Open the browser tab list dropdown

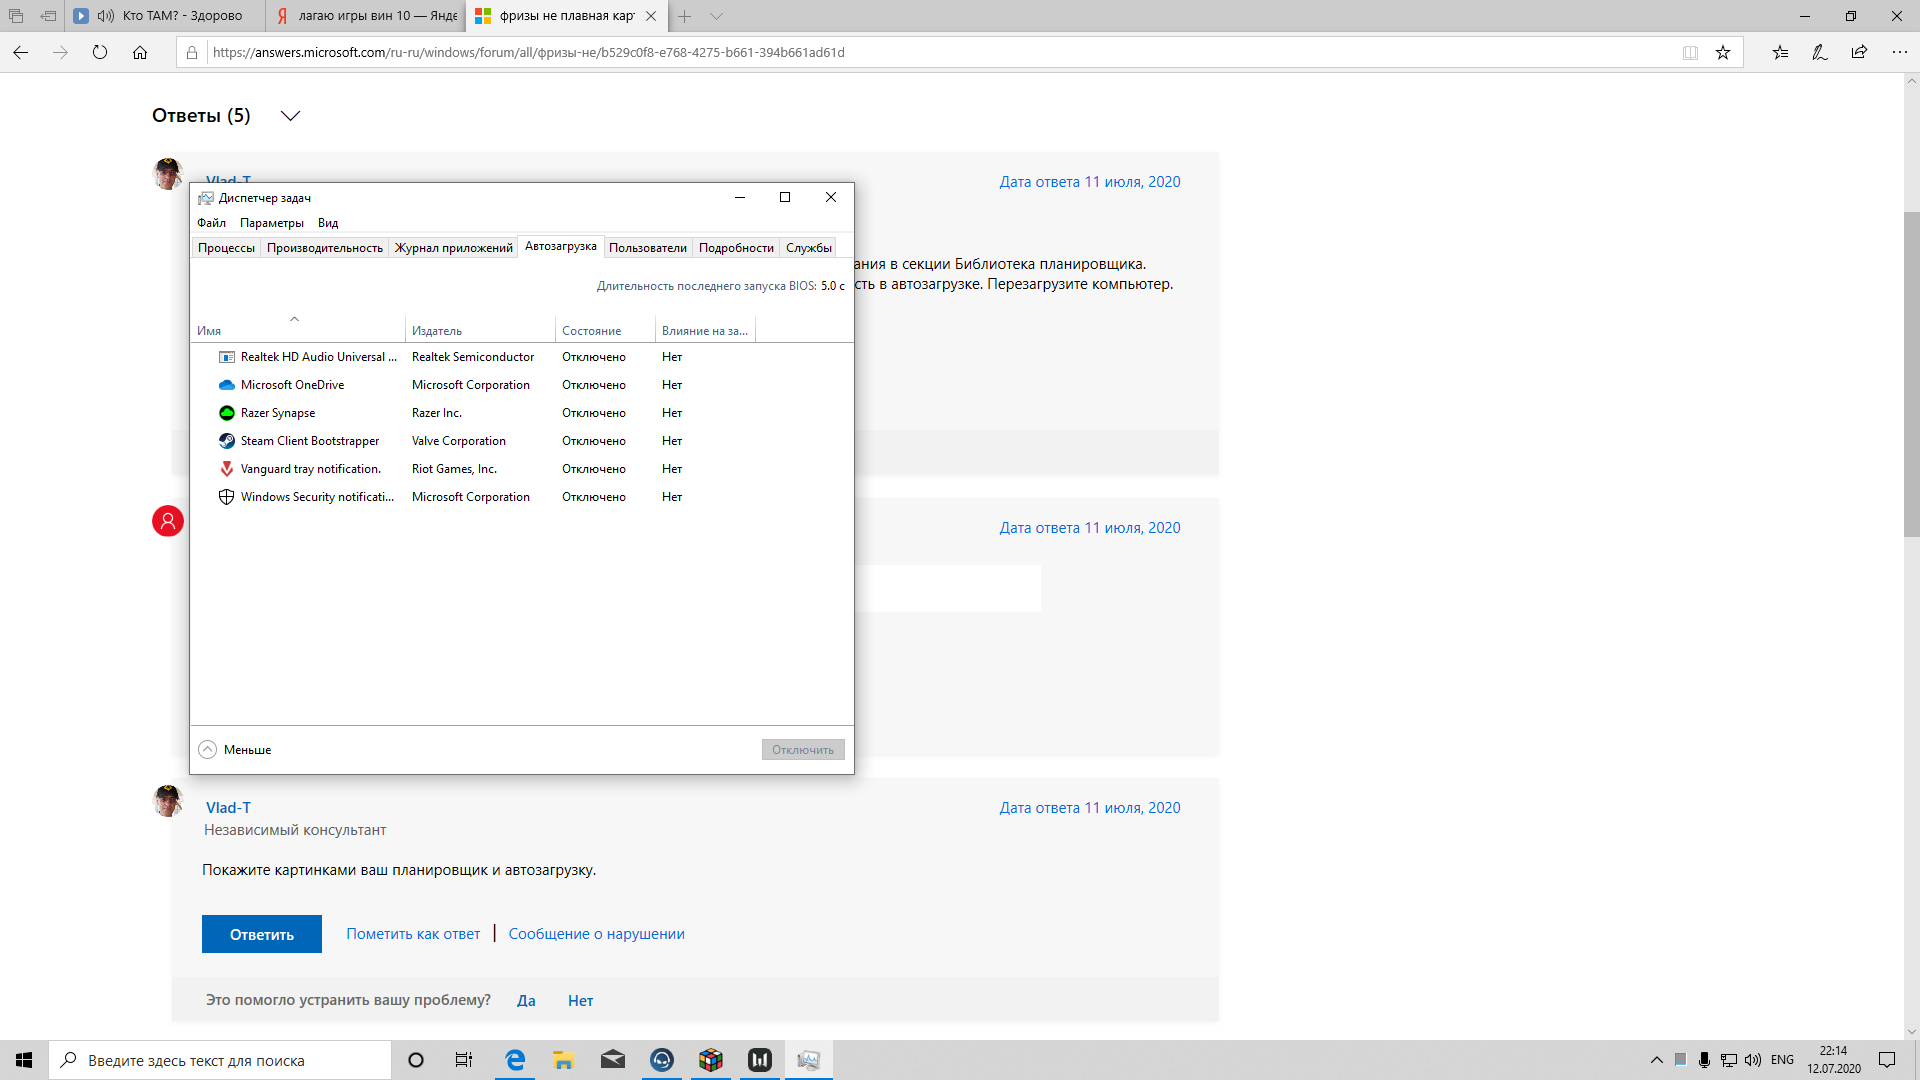716,16
